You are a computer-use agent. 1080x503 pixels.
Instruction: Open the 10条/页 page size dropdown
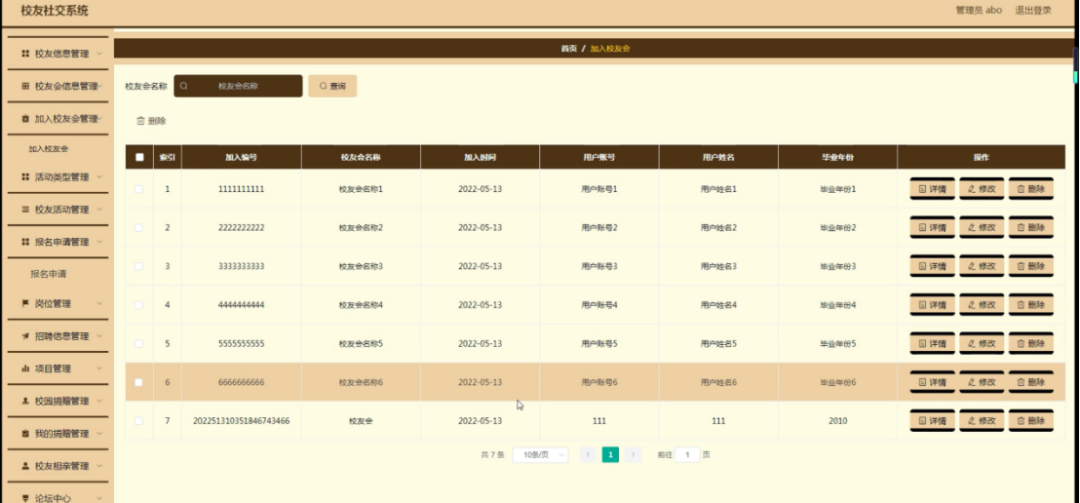point(541,455)
